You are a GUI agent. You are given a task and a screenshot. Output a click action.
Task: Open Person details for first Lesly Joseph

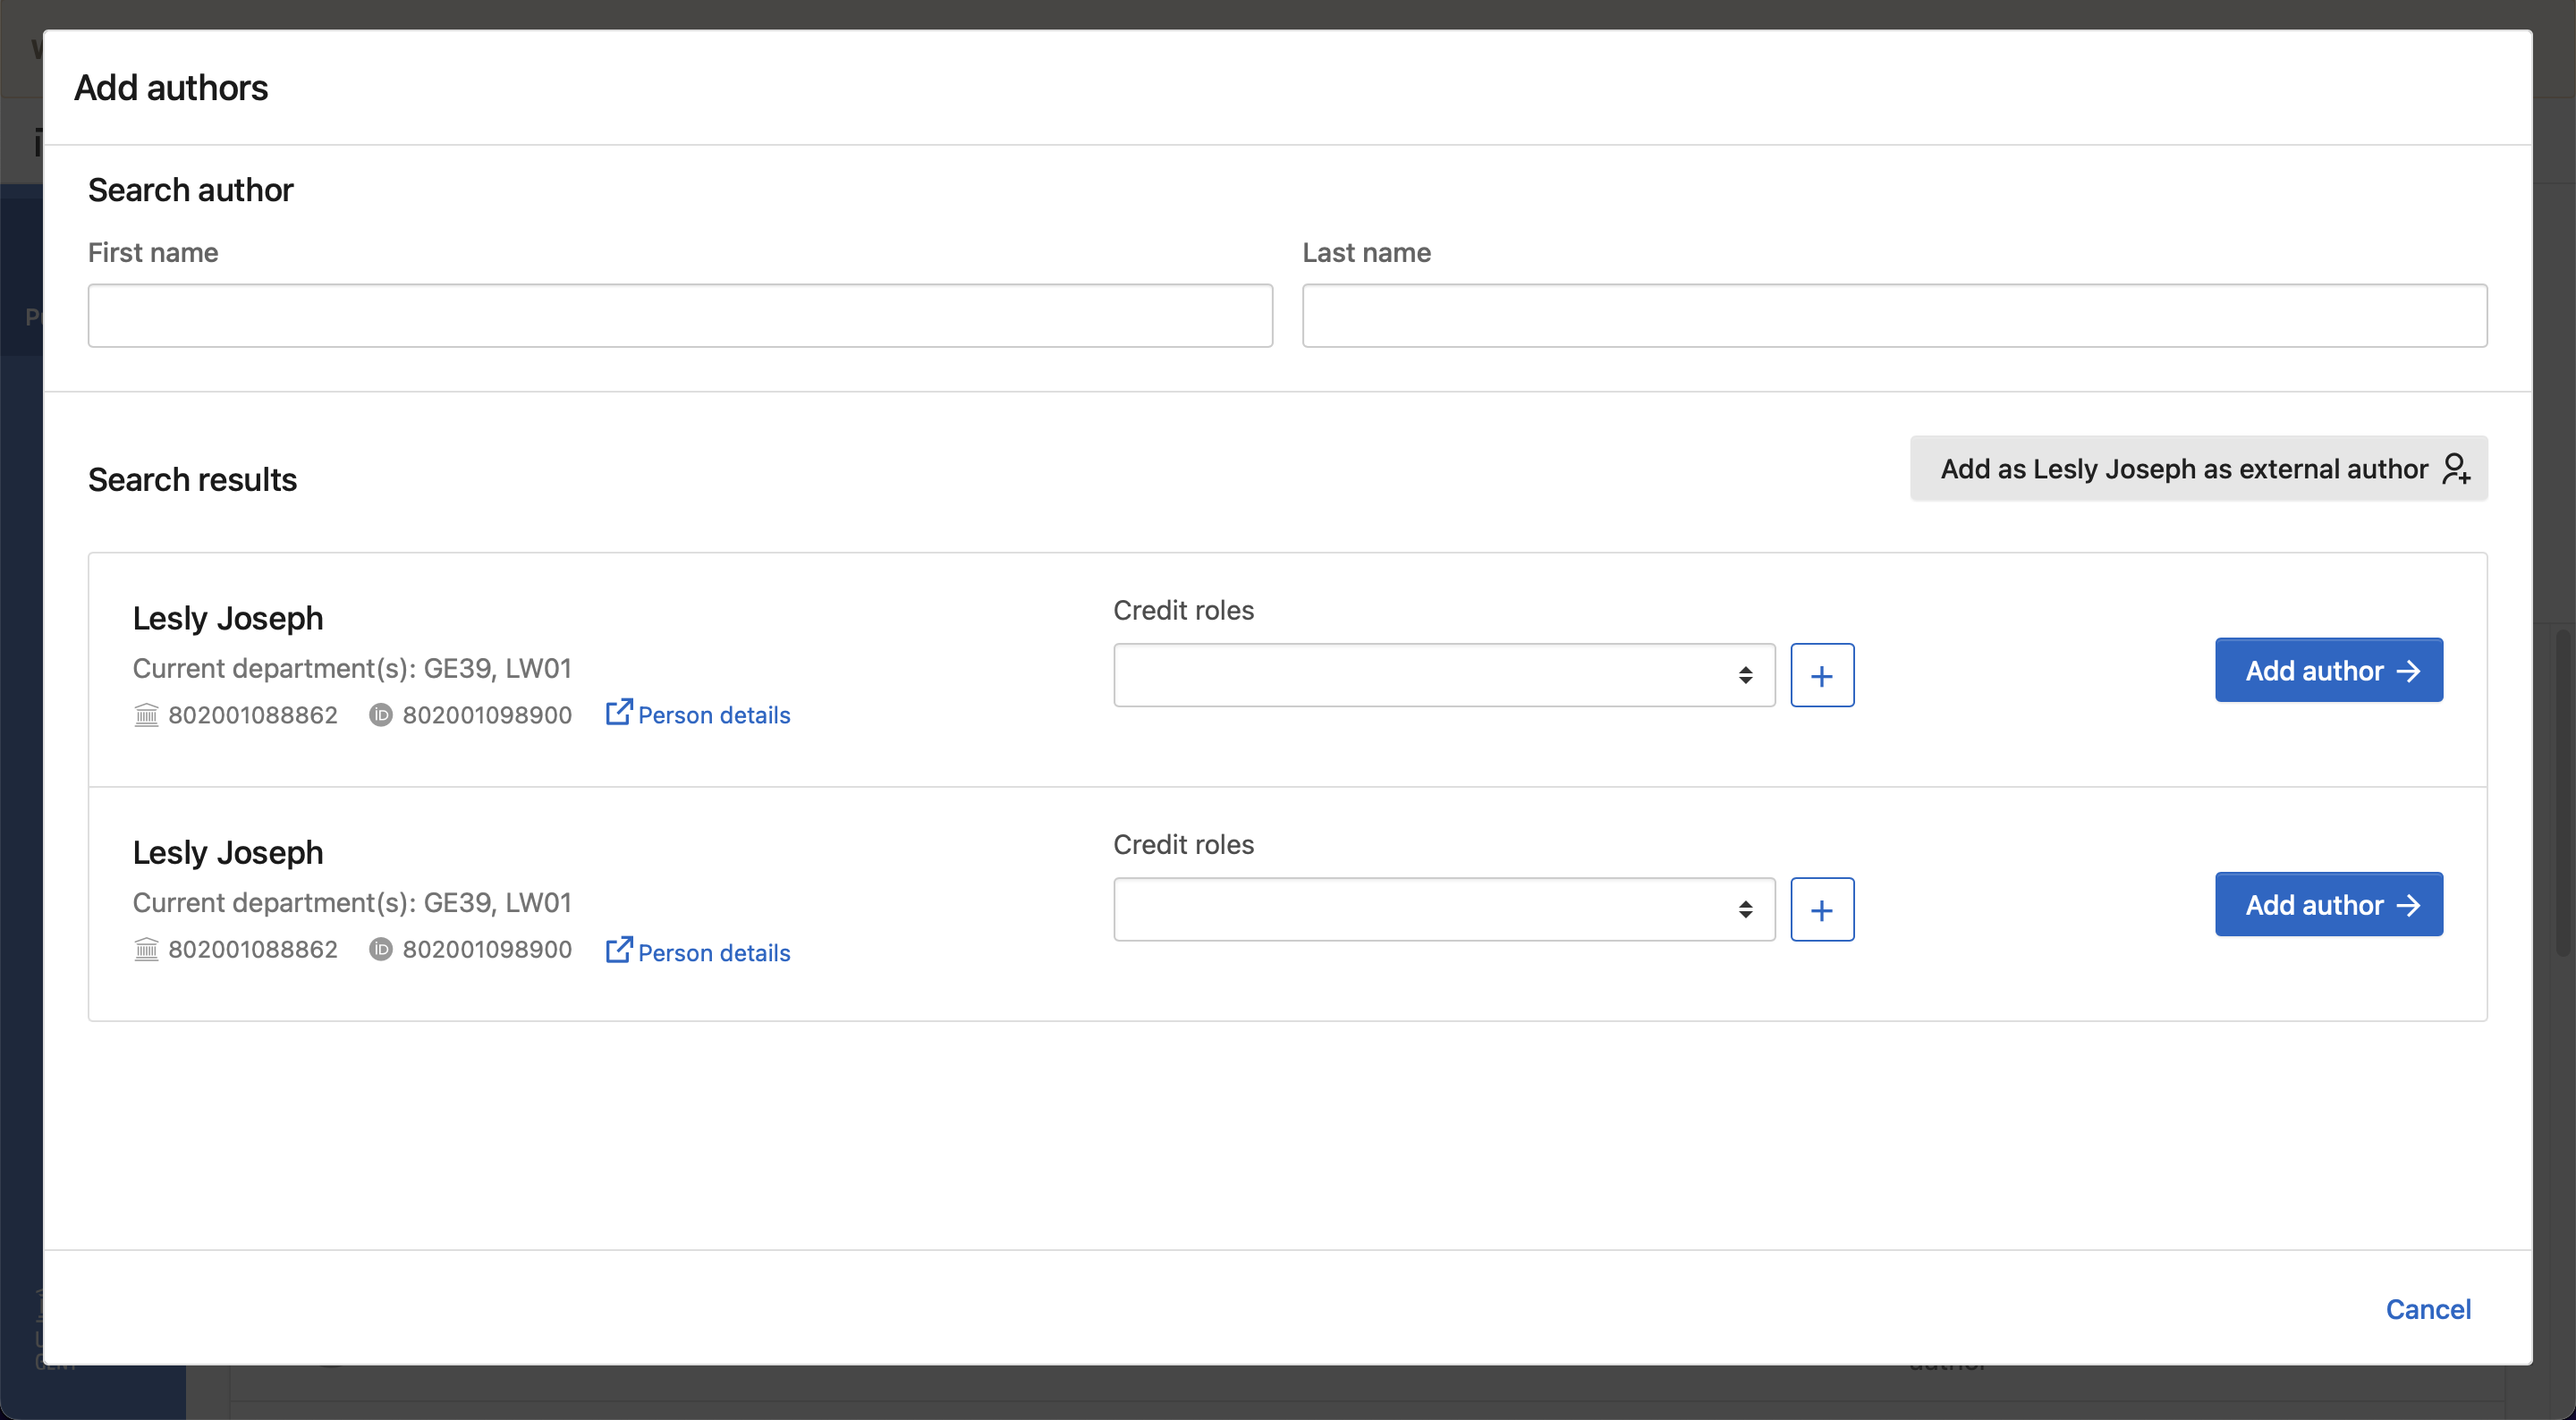coord(714,714)
